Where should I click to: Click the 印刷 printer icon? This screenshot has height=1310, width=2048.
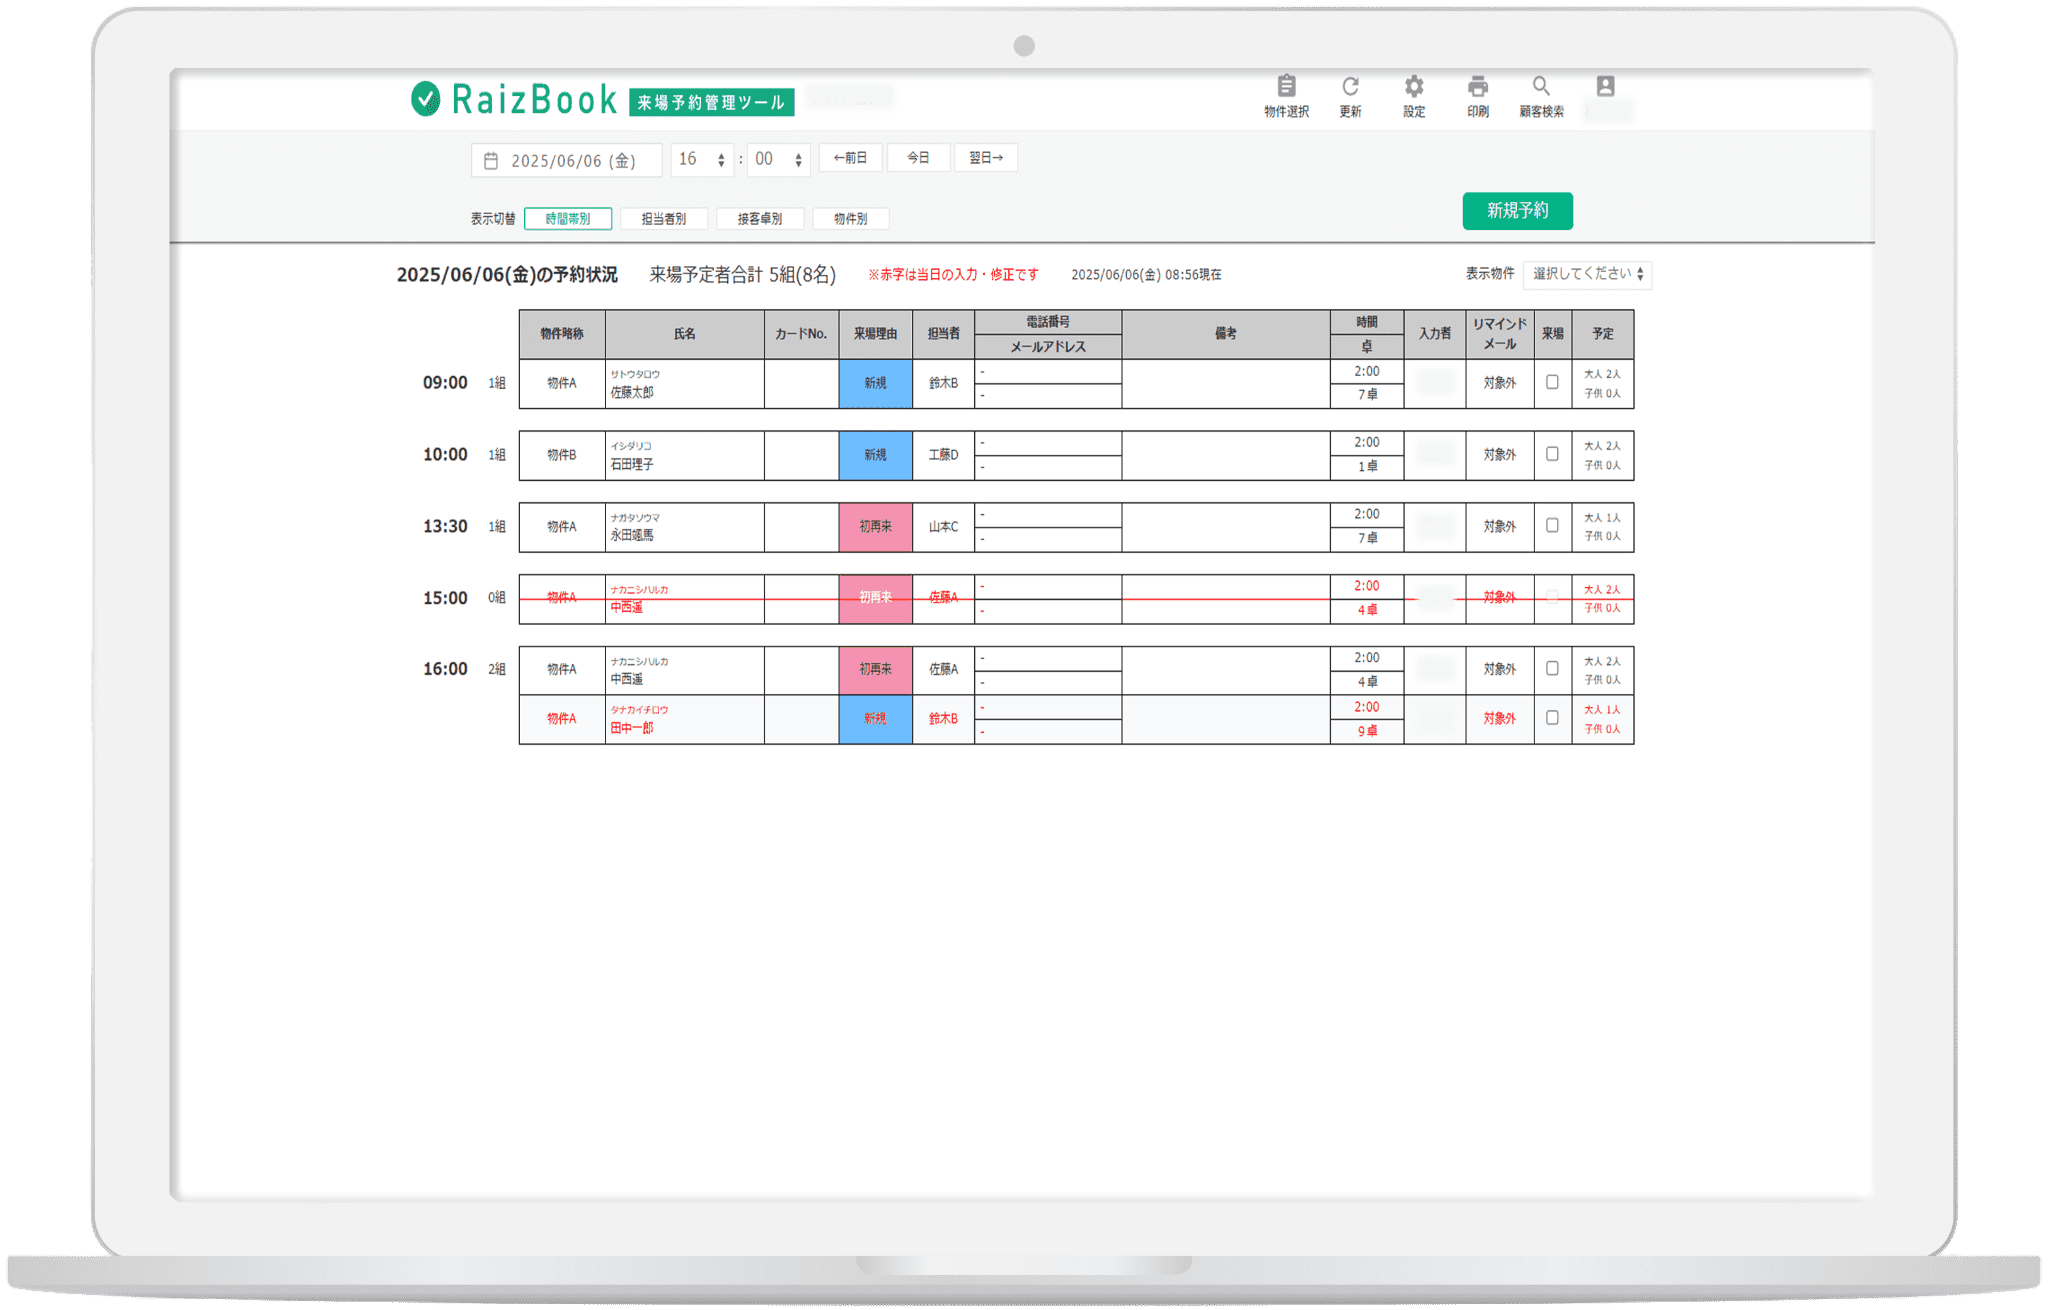(x=1478, y=87)
